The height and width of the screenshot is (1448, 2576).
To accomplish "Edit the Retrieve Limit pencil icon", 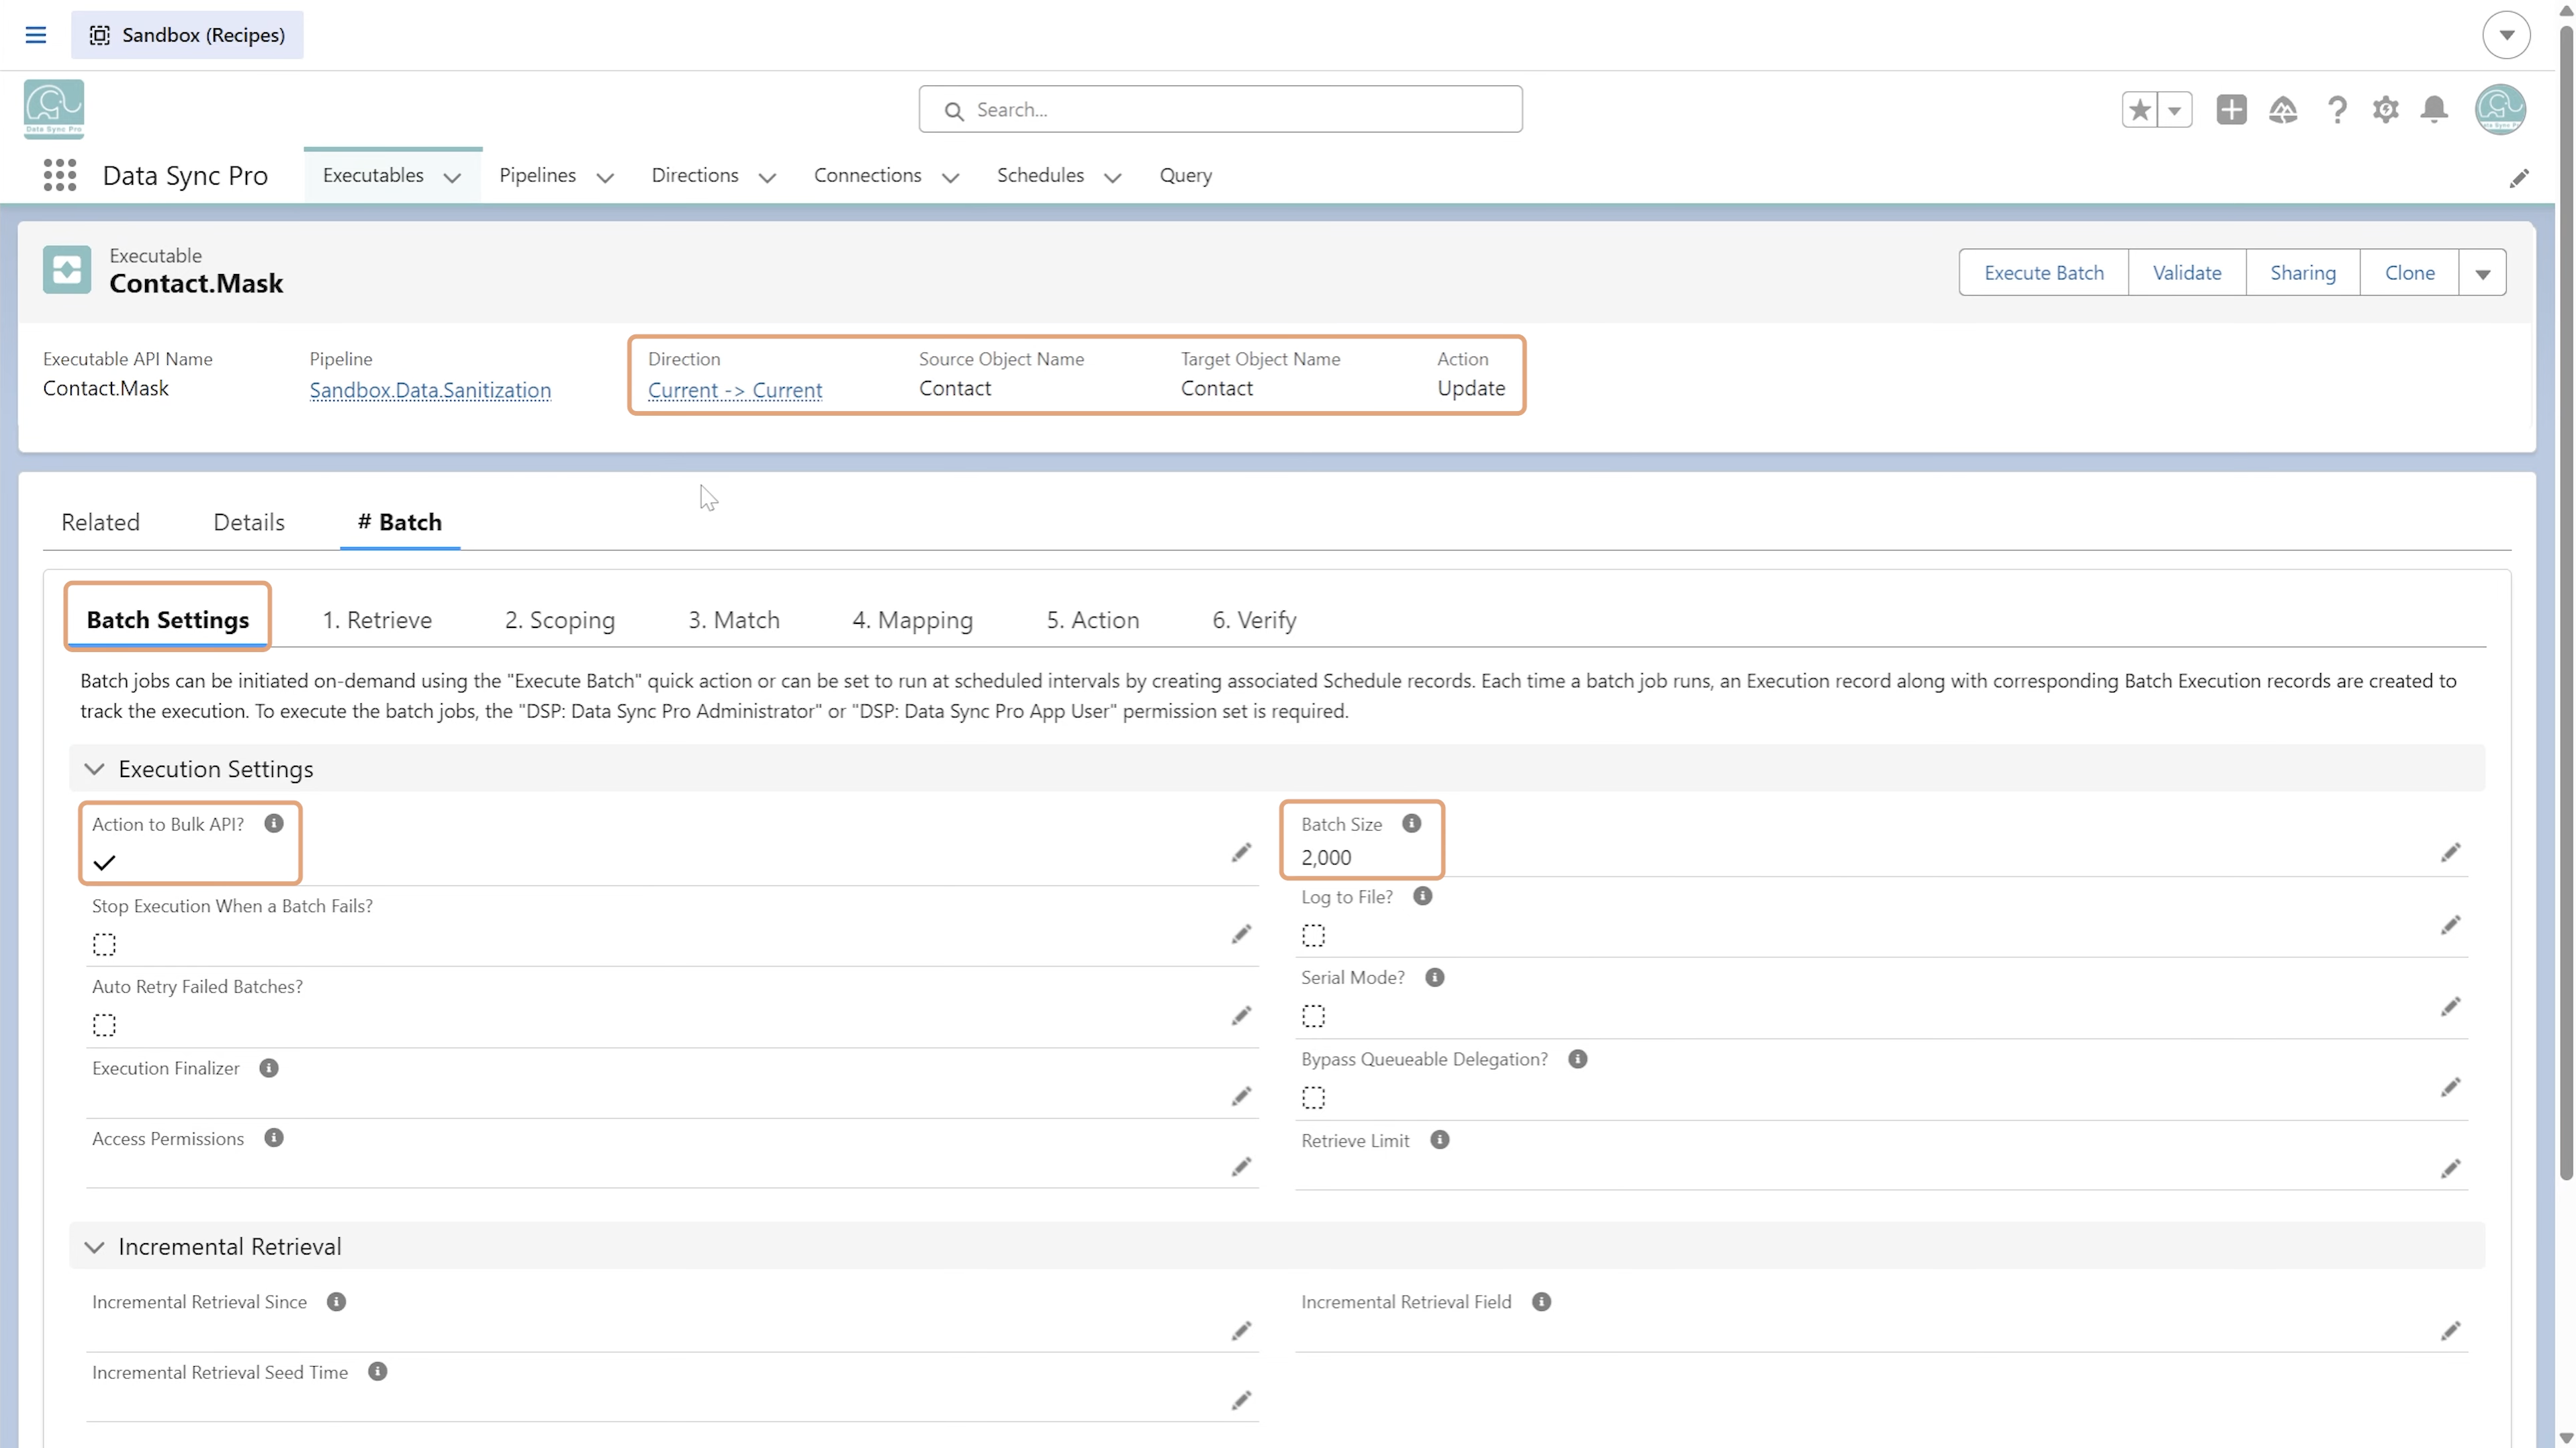I will 2450,1169.
